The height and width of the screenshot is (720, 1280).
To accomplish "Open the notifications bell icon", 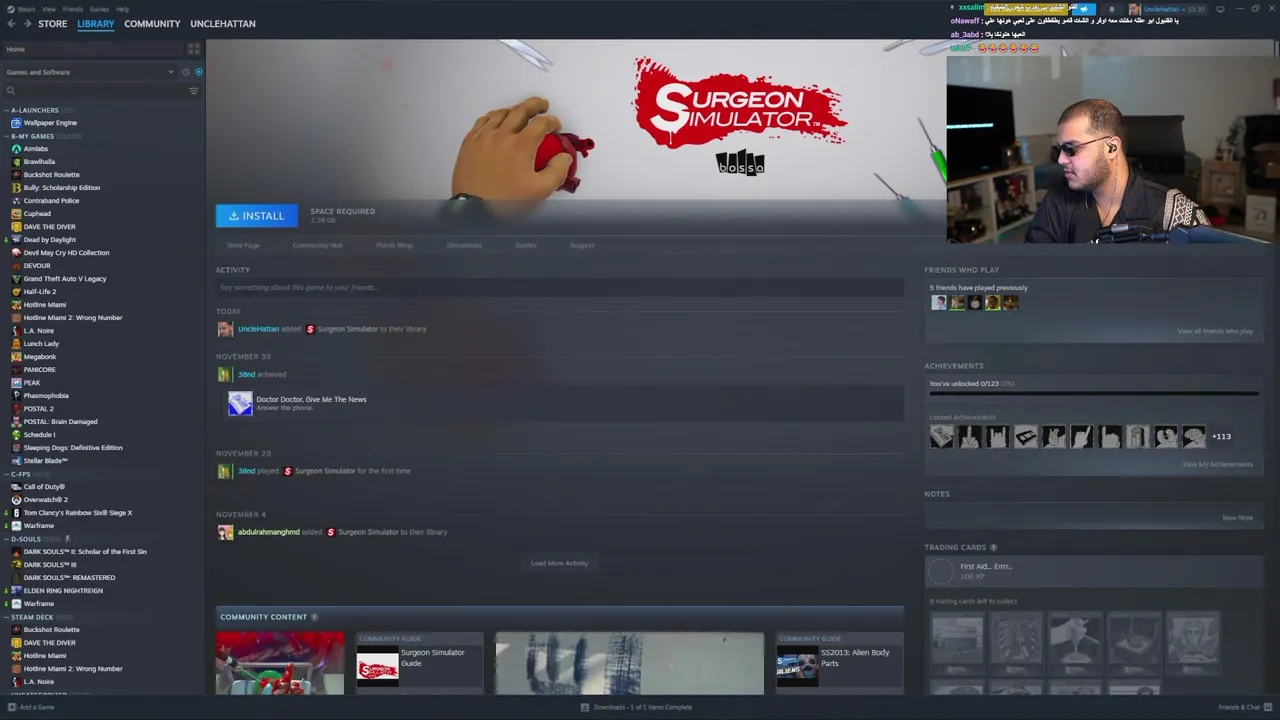I will pos(1112,9).
